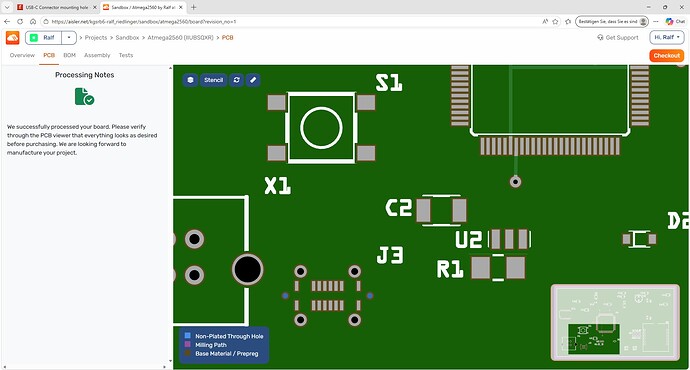
Task: Click the Milling Path purple swatch
Action: pos(187,344)
